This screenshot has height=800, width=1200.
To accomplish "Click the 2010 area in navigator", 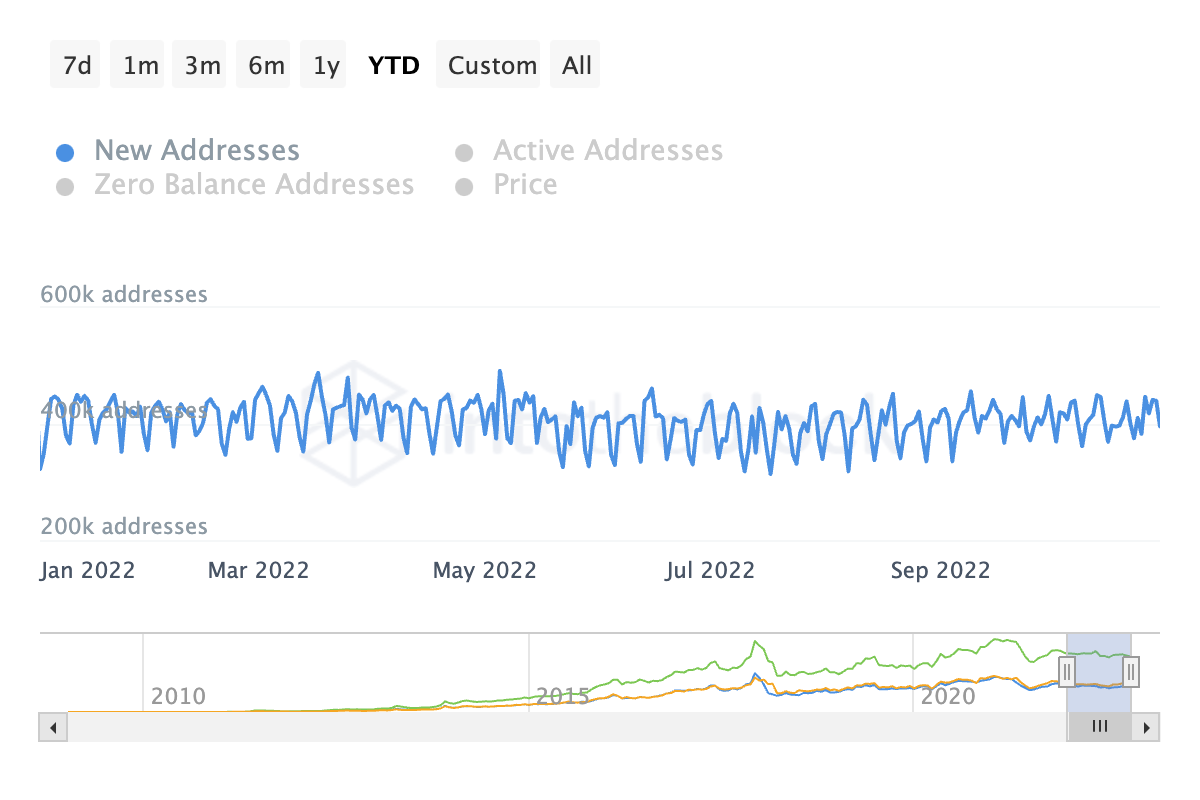I will [178, 695].
